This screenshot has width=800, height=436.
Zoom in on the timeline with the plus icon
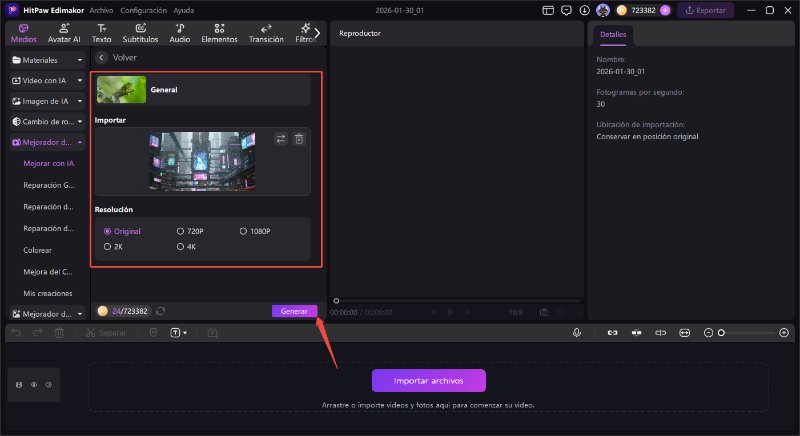coord(784,332)
